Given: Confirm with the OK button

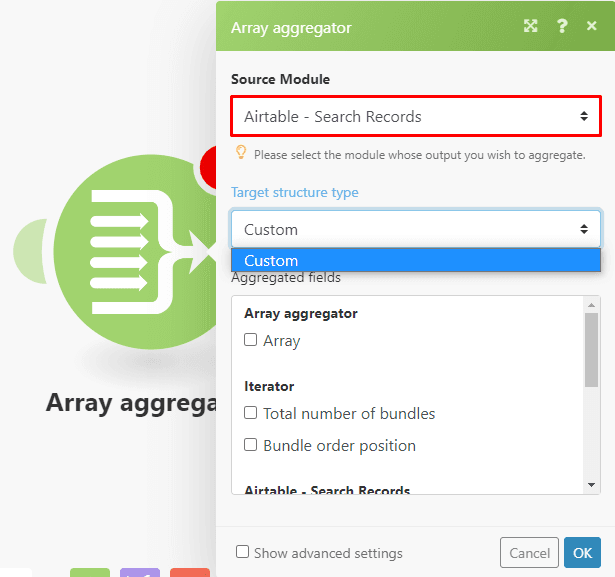Looking at the screenshot, I should click(582, 552).
